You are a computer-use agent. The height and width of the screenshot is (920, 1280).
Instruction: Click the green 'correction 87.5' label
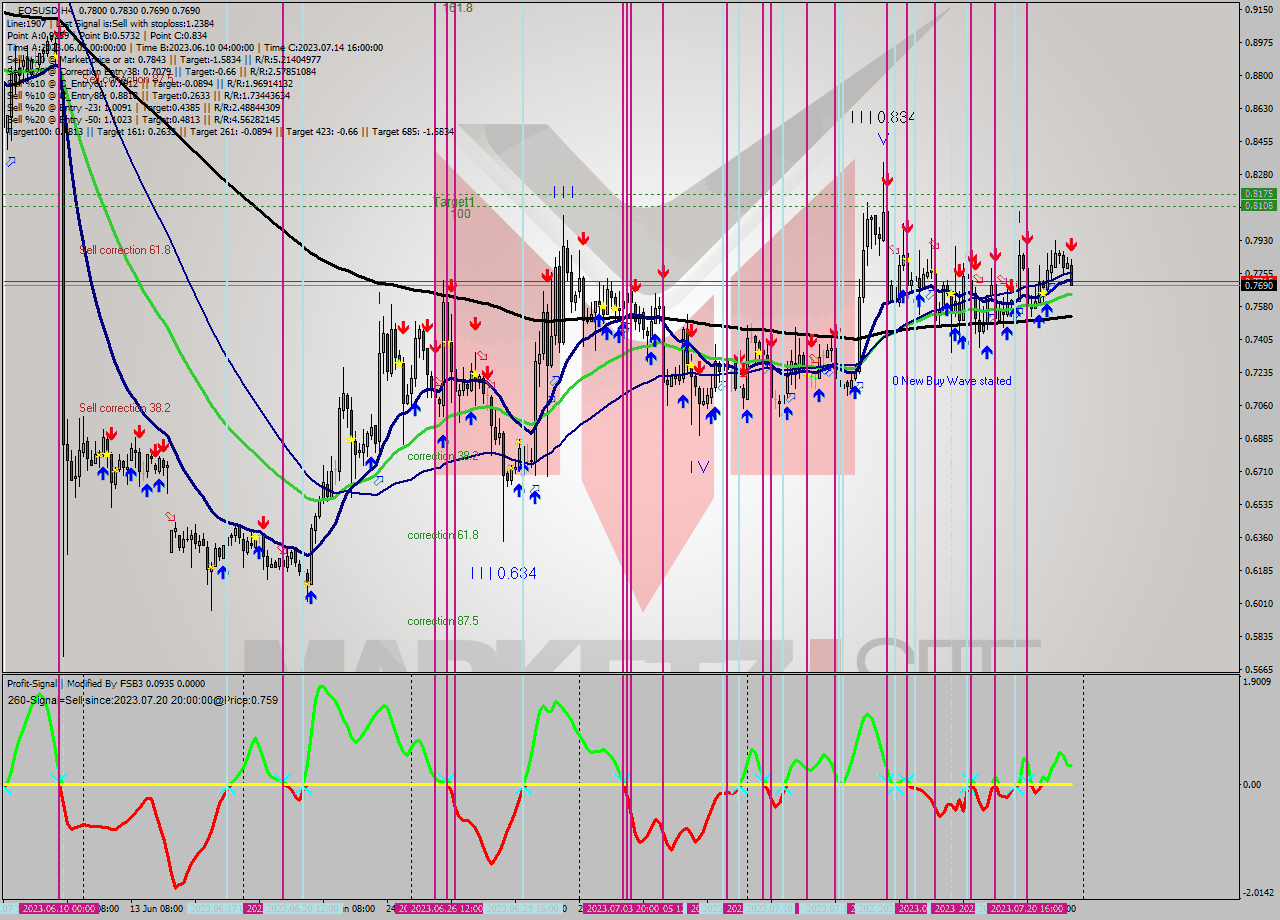coord(443,621)
